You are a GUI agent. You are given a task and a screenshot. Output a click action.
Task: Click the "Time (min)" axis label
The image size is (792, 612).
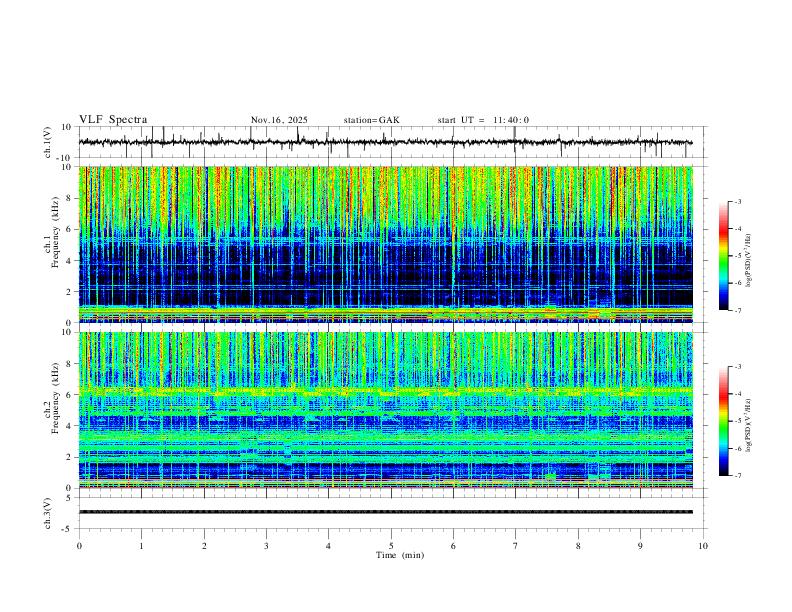tap(400, 555)
